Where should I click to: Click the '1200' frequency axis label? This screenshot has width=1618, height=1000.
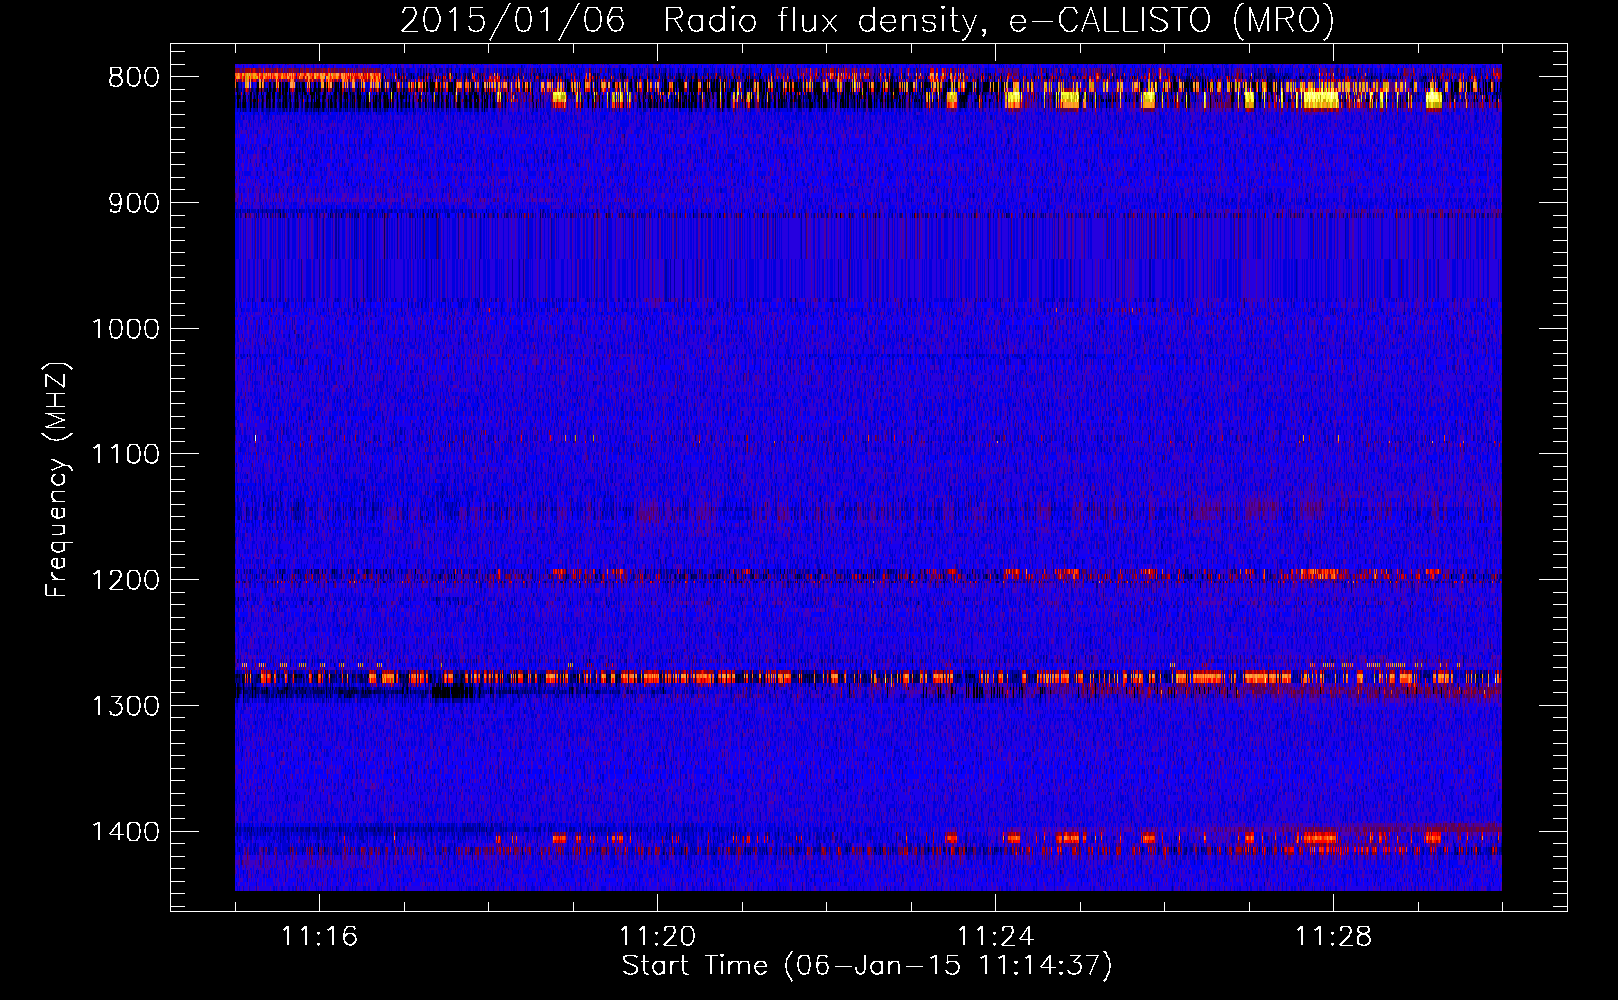125,581
